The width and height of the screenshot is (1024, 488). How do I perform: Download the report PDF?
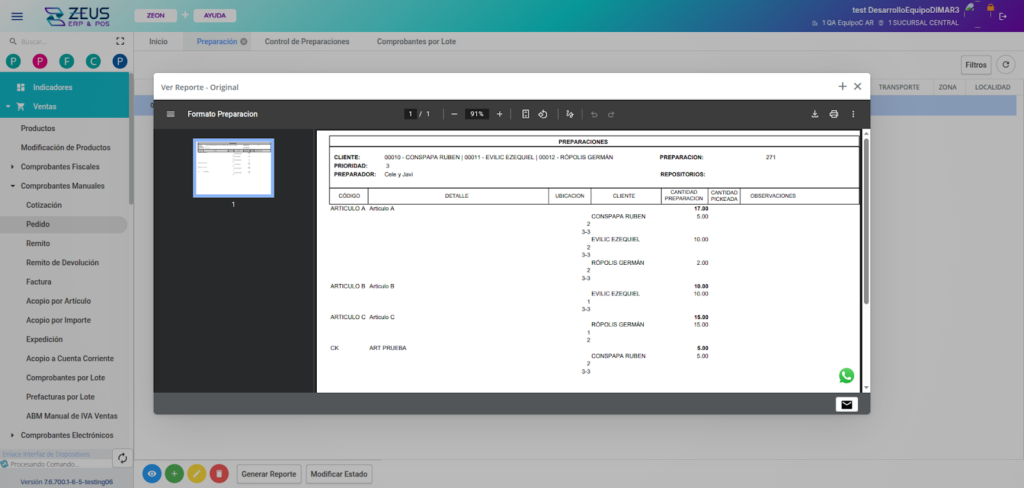click(x=814, y=114)
